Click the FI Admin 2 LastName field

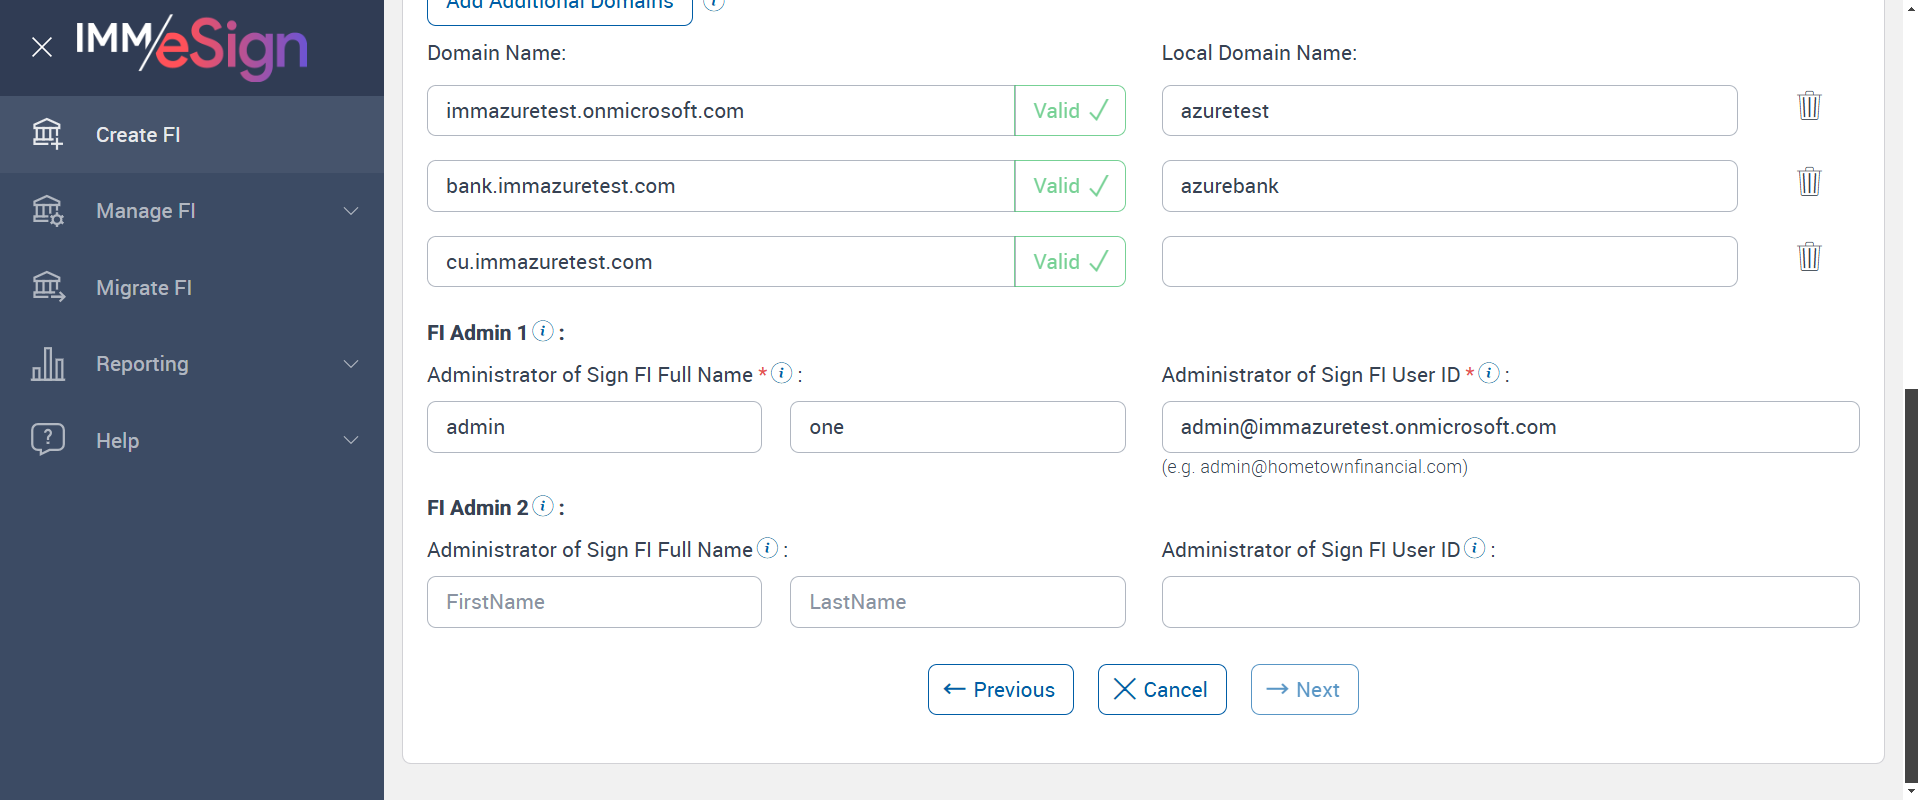click(x=957, y=602)
